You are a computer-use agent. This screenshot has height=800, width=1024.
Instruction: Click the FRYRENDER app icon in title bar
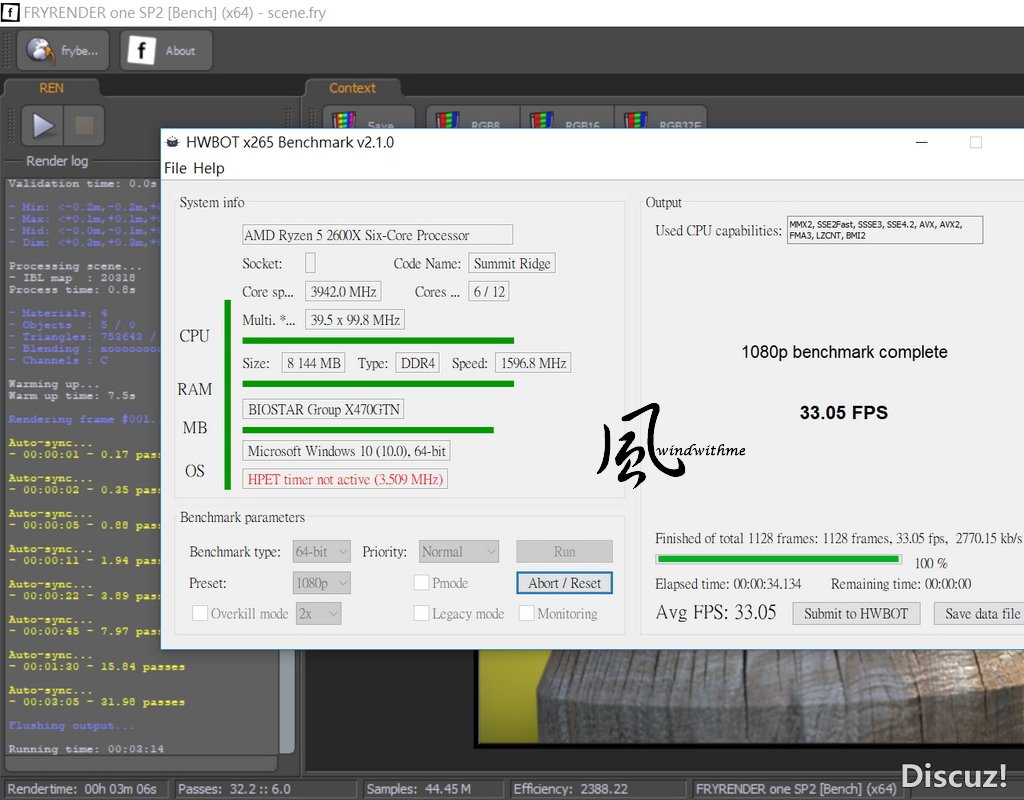tap(10, 12)
